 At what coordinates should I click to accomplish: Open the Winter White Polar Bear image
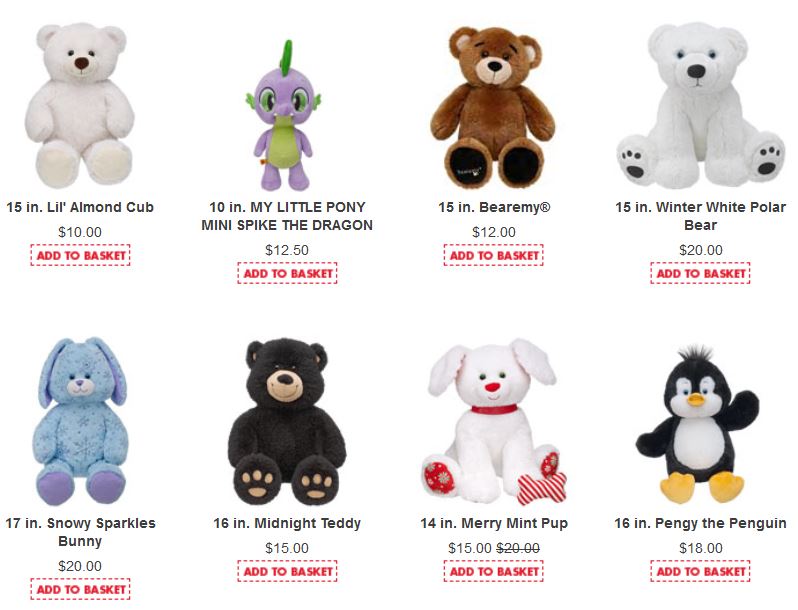pyautogui.click(x=700, y=104)
